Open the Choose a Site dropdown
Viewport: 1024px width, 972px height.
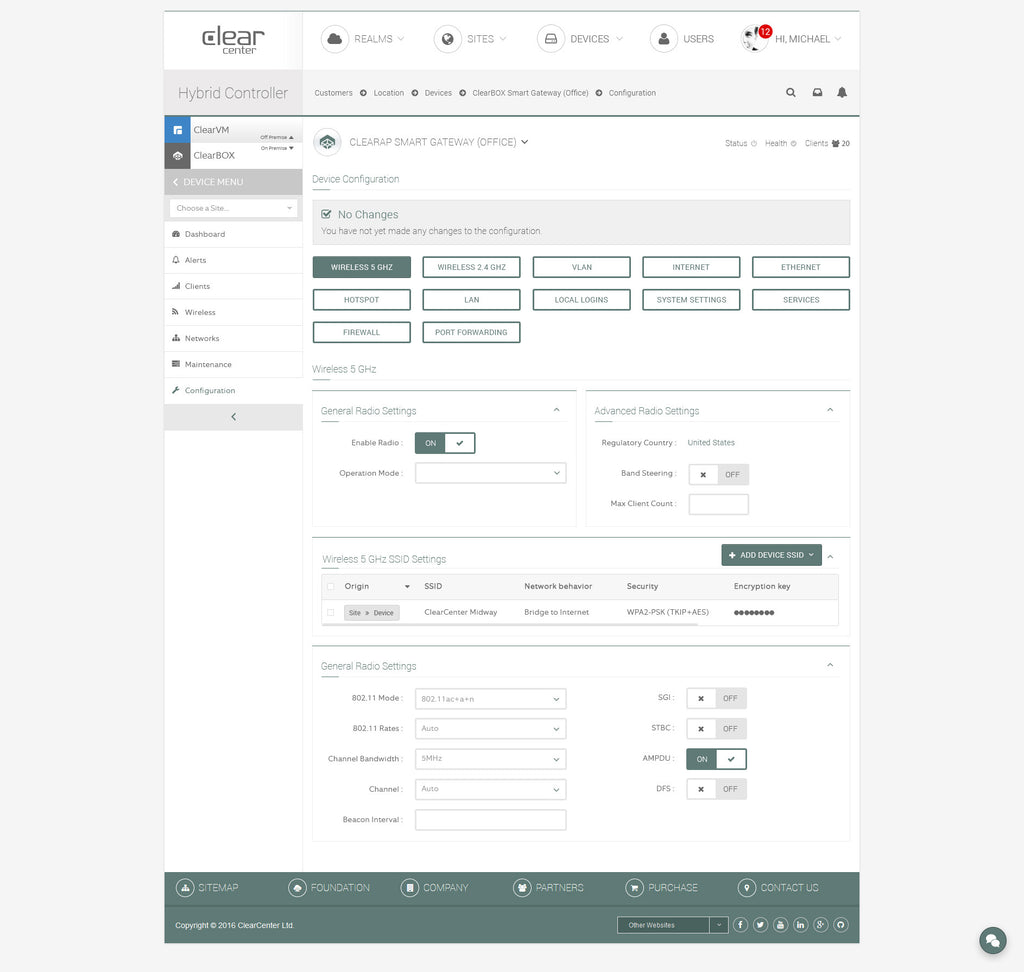pyautogui.click(x=233, y=208)
